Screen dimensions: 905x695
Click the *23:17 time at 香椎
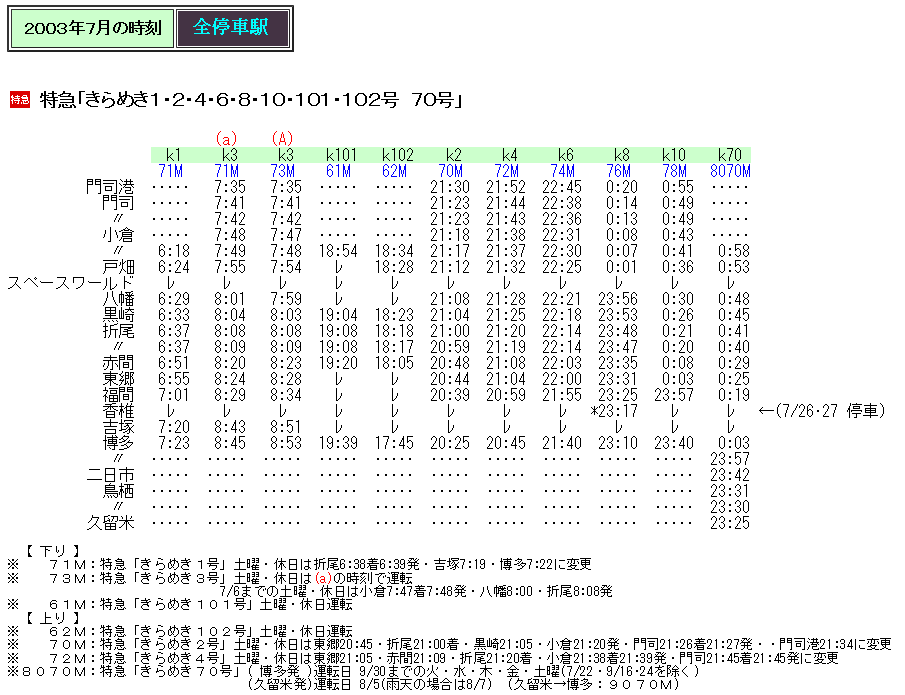pyautogui.click(x=614, y=411)
